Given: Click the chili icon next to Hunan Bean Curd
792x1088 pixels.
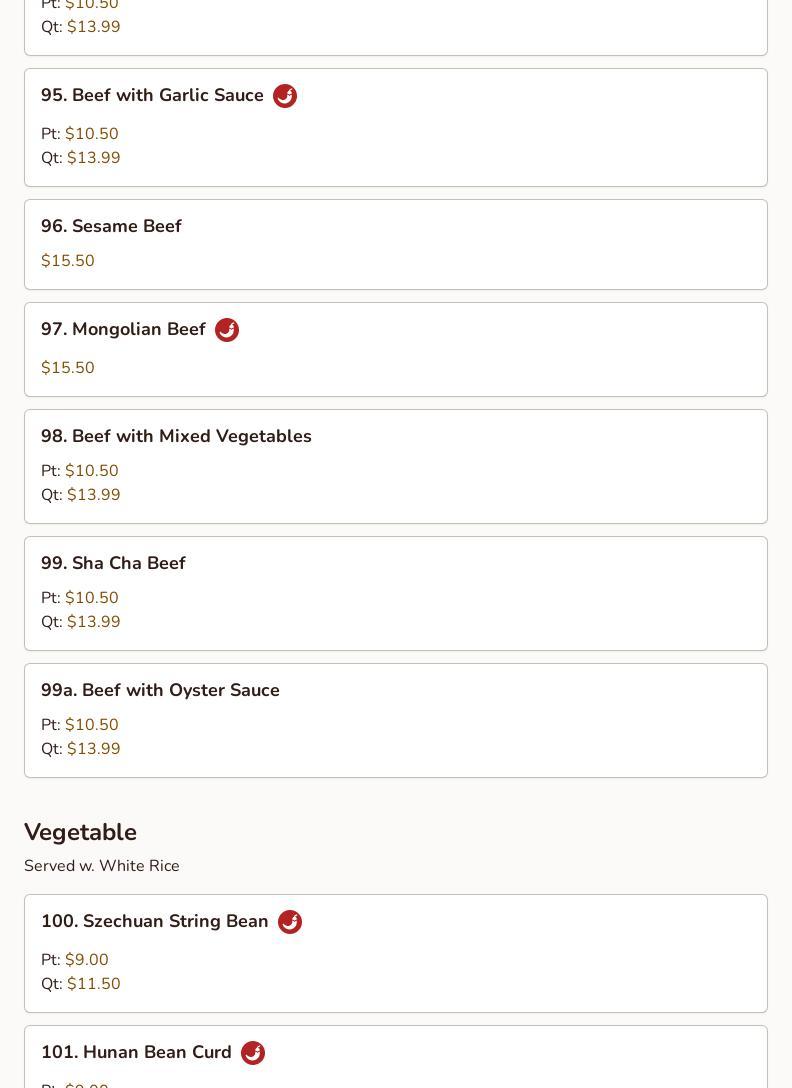Looking at the screenshot, I should click(x=253, y=1053).
